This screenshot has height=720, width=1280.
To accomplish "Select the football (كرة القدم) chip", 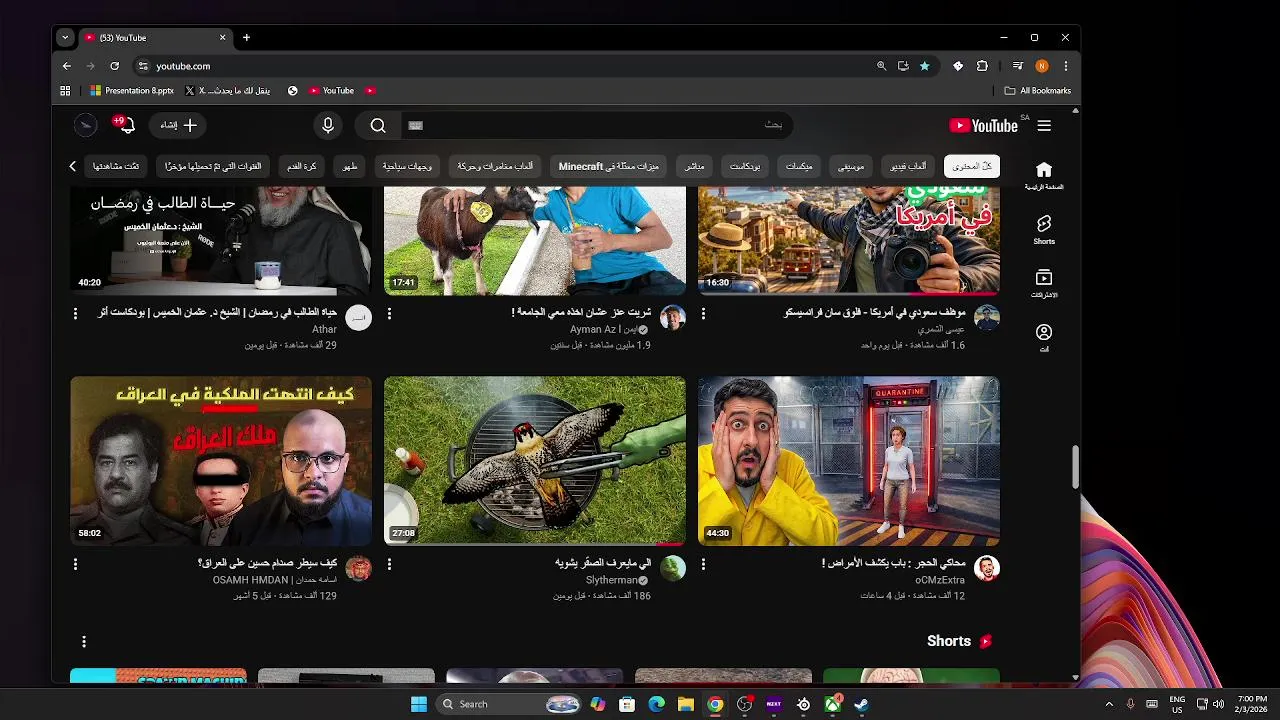I will [x=302, y=166].
